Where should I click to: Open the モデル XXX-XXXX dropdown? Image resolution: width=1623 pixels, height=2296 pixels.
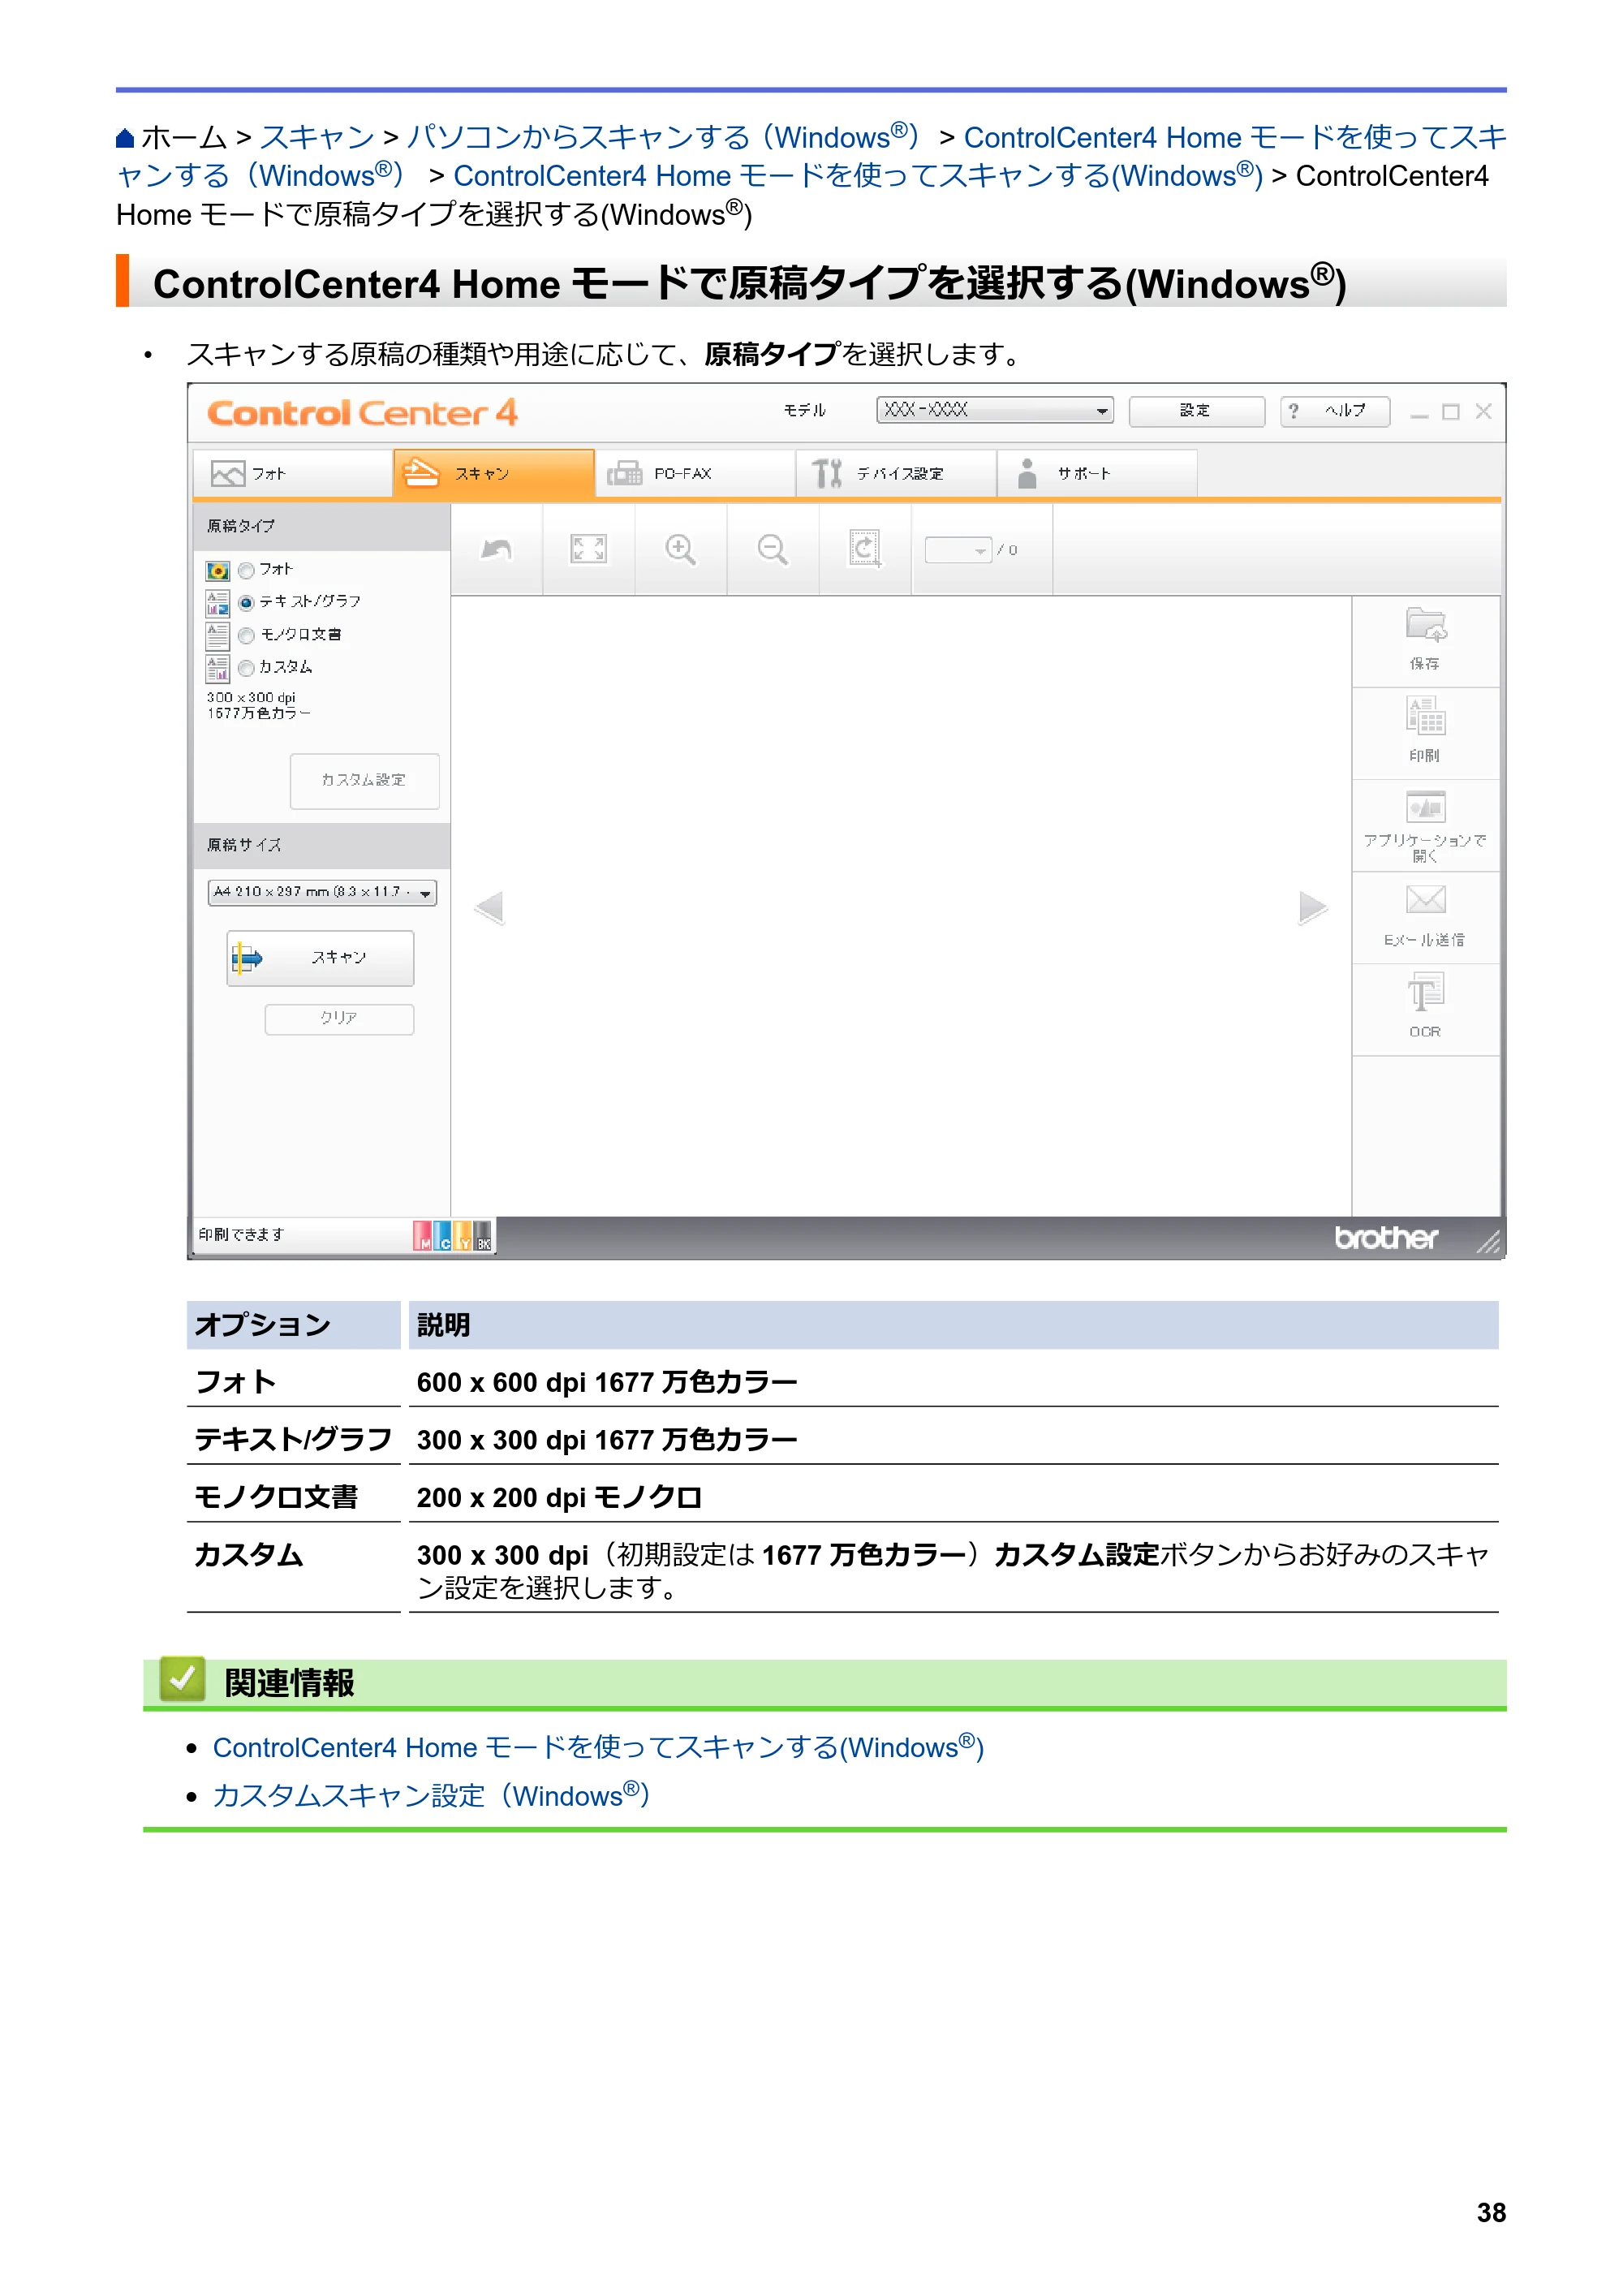click(995, 411)
